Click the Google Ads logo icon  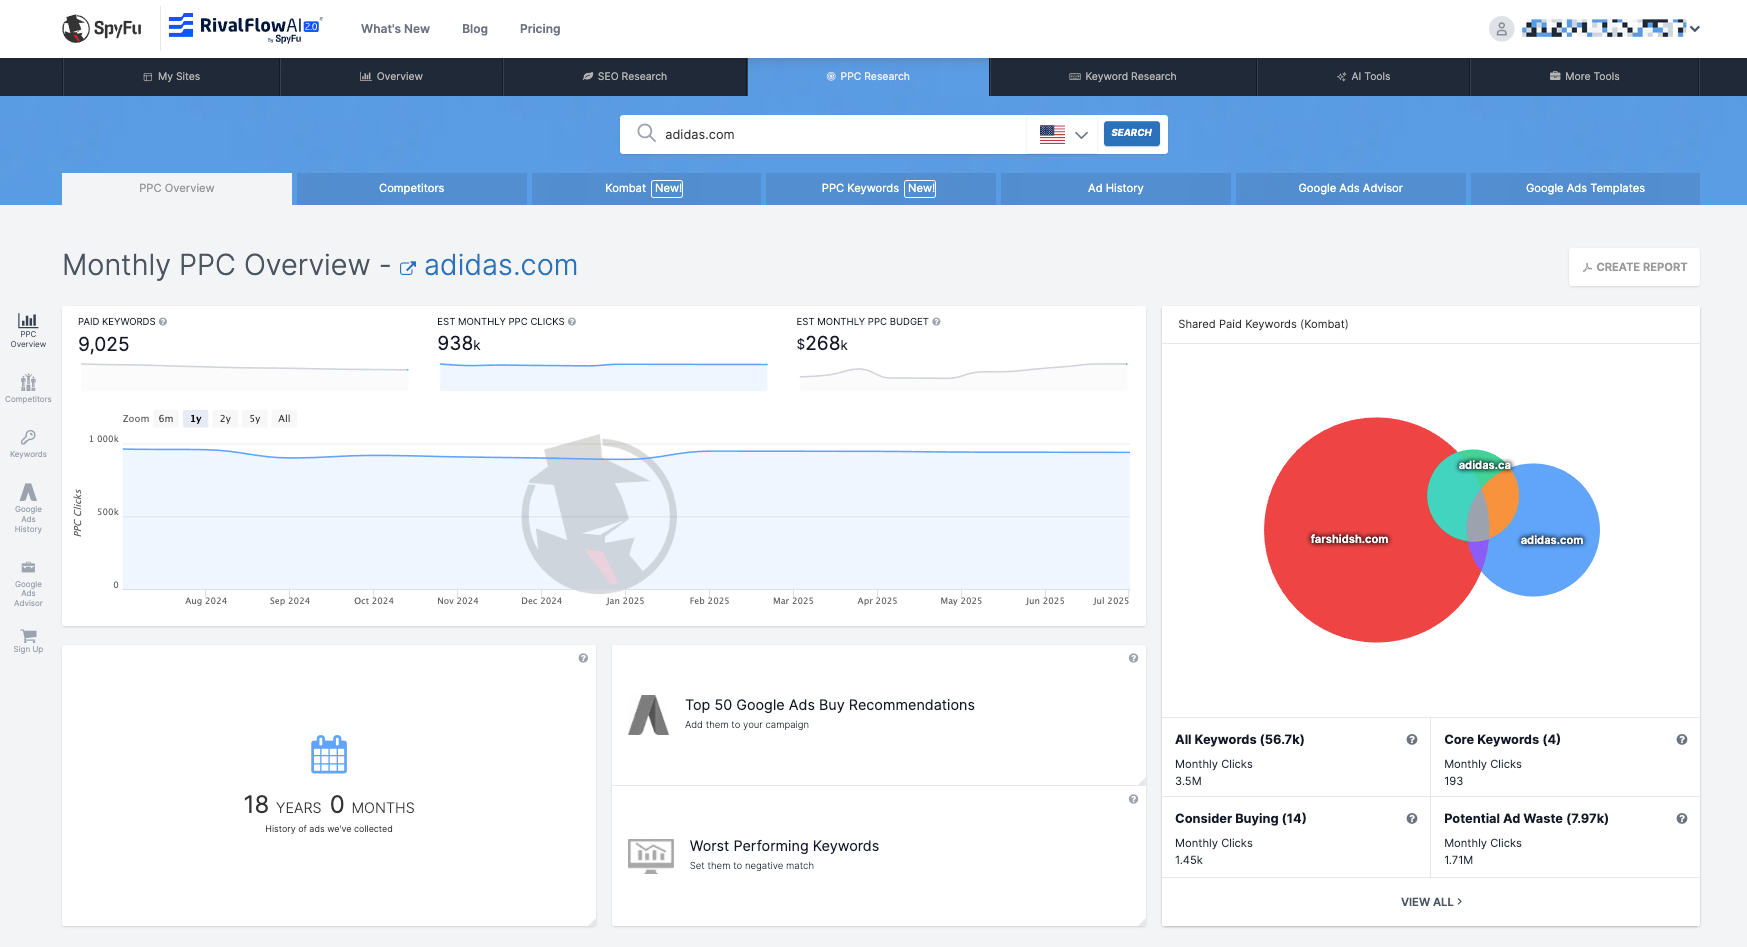point(649,715)
